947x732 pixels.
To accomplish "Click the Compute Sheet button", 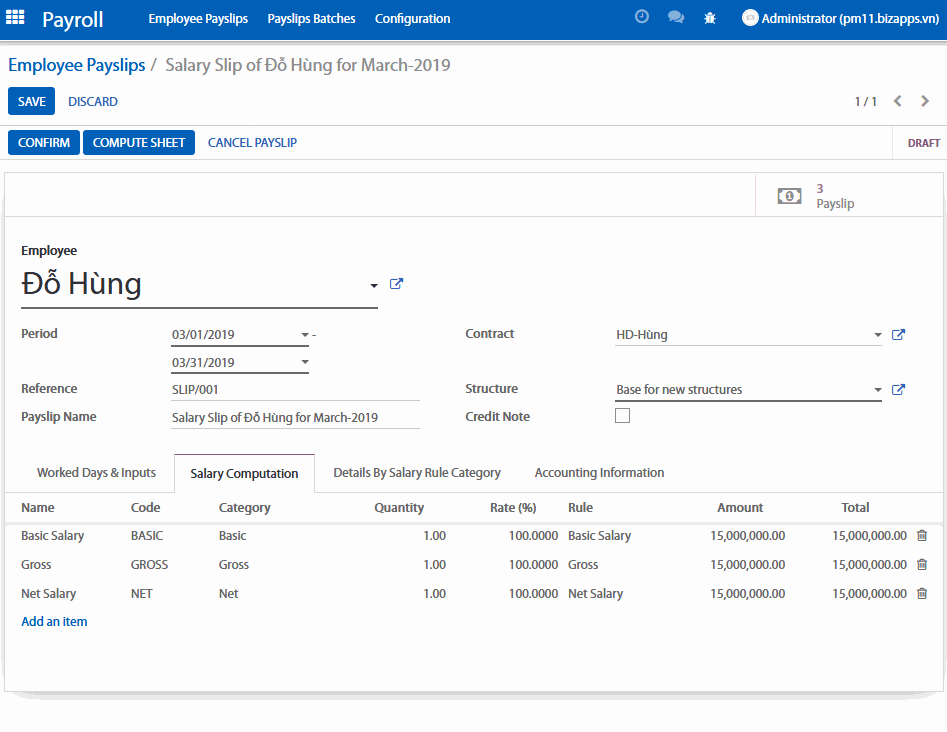I will pyautogui.click(x=139, y=143).
